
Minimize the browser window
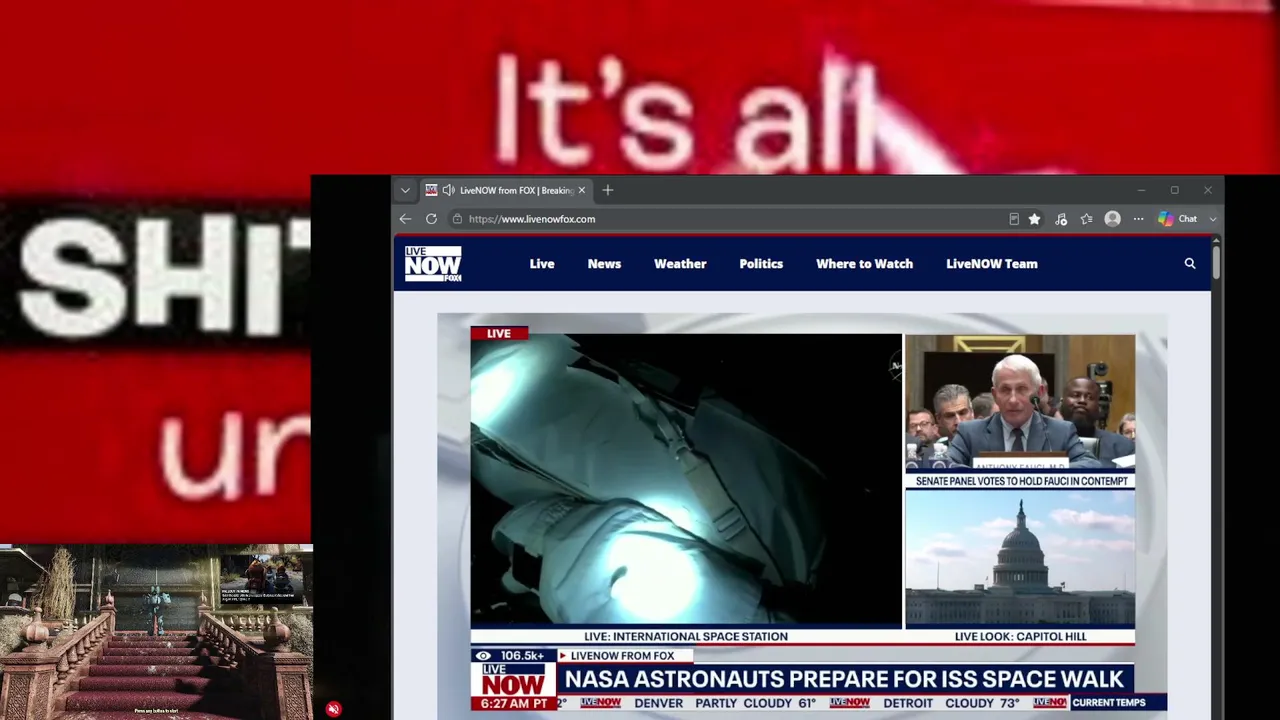[1141, 190]
